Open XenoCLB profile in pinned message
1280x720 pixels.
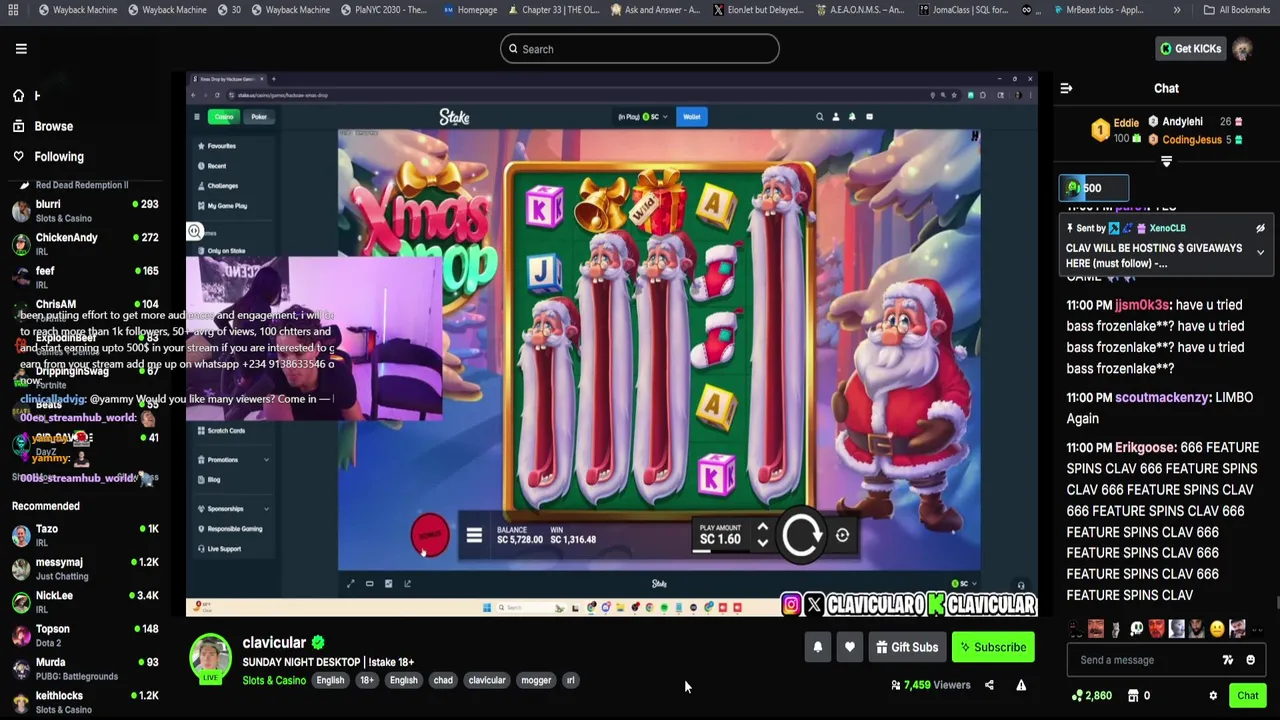1167,228
